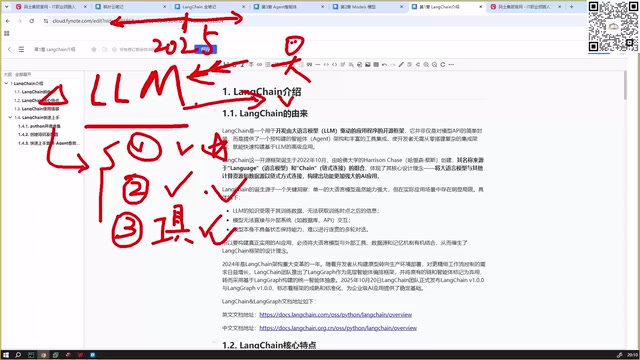Image resolution: width=640 pixels, height=360 pixels.
Task: Click the more options ellipsis in toolbar
Action: [x=451, y=64]
